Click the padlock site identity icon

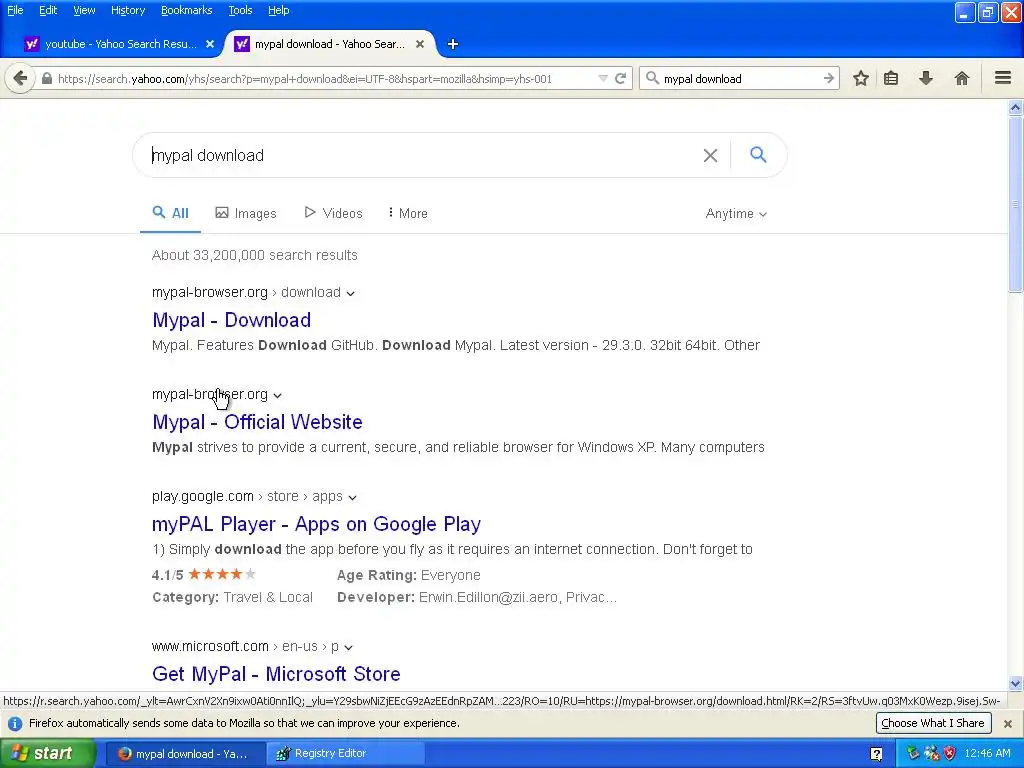pos(46,79)
